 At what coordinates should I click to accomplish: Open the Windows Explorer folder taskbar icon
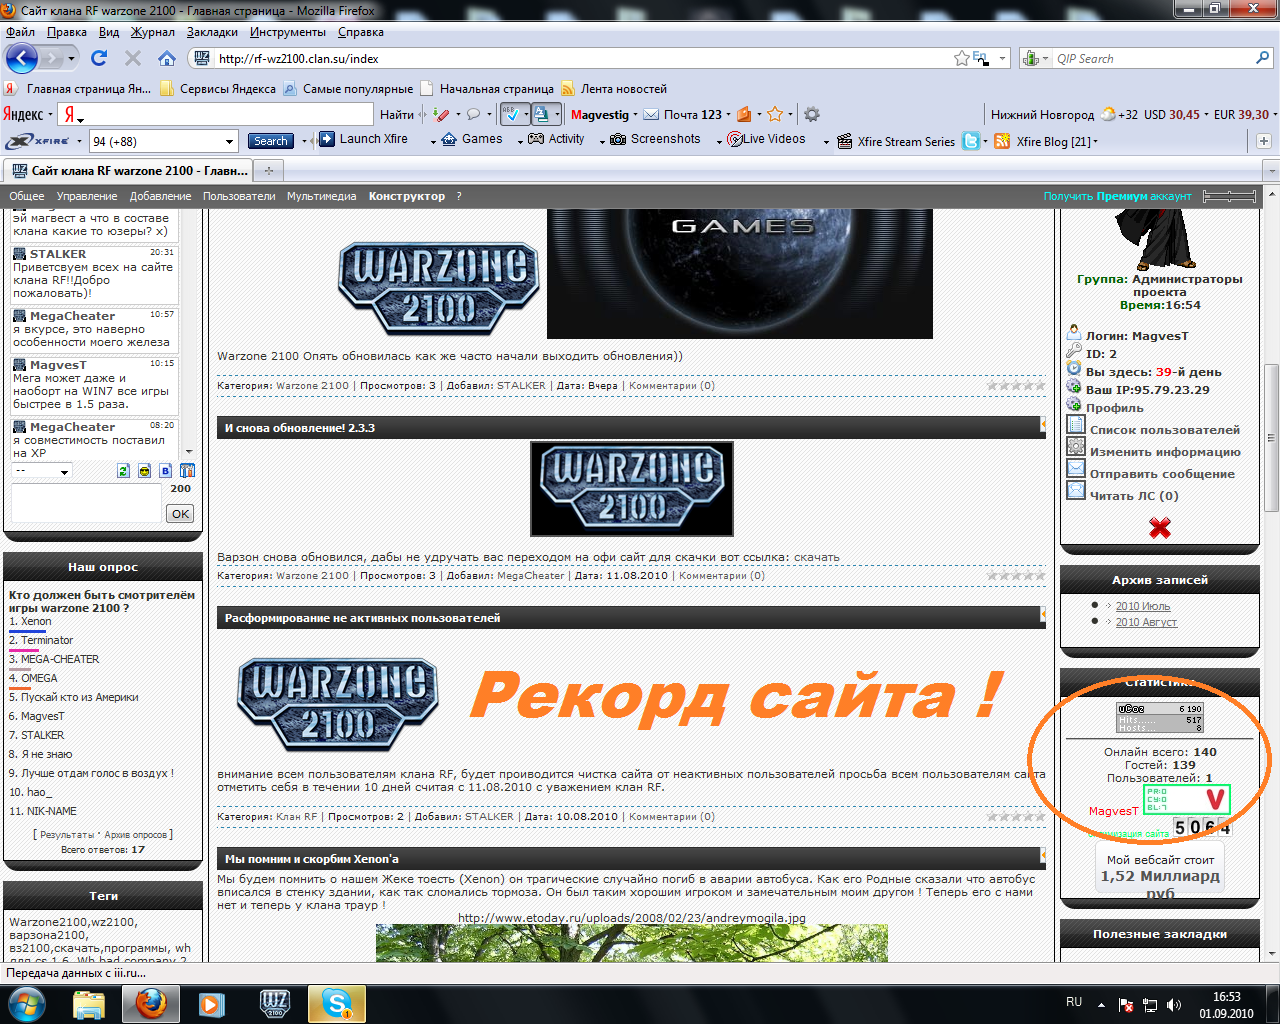pyautogui.click(x=89, y=1003)
